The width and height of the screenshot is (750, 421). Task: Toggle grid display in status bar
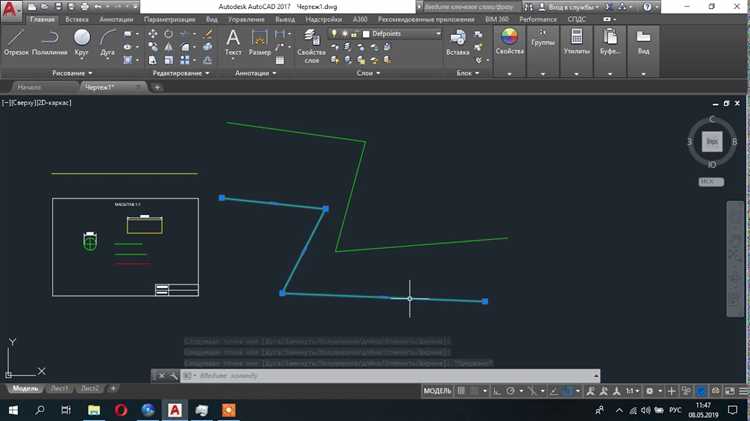point(461,391)
